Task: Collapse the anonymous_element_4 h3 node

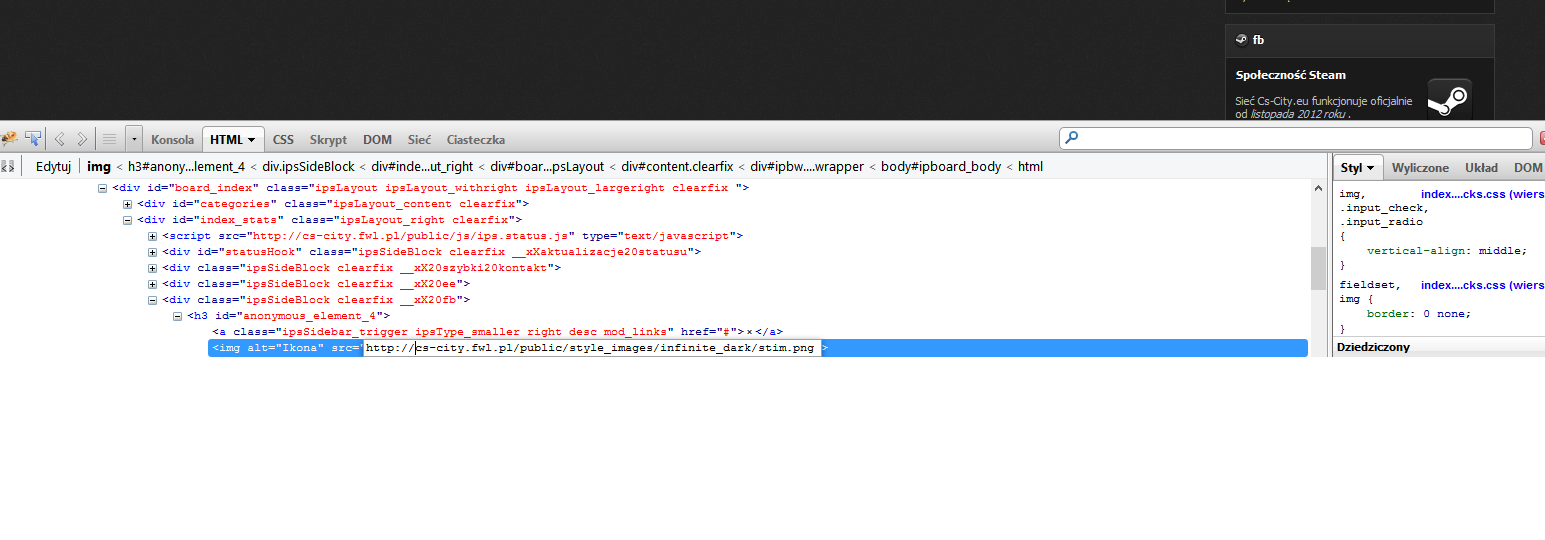Action: [177, 316]
